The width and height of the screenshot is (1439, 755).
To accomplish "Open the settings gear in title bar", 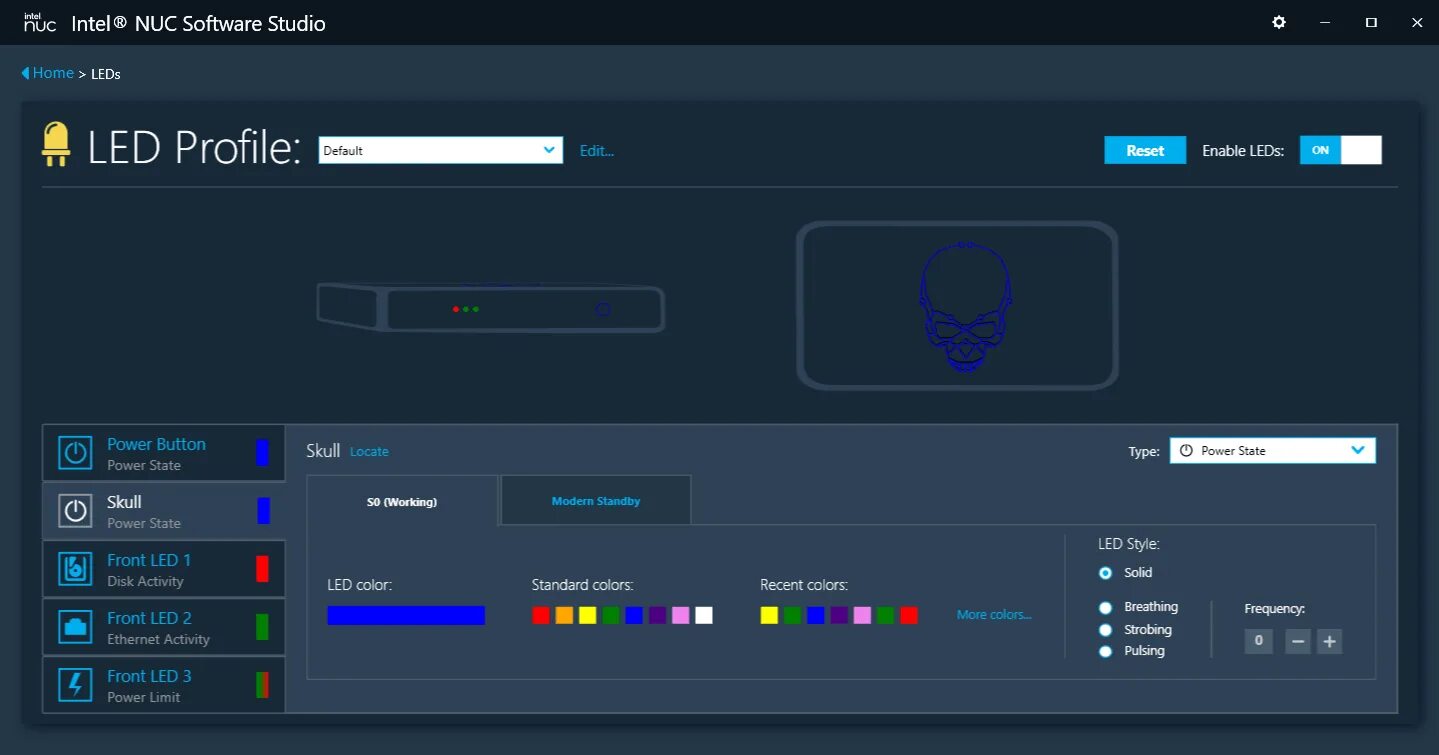I will [1279, 22].
